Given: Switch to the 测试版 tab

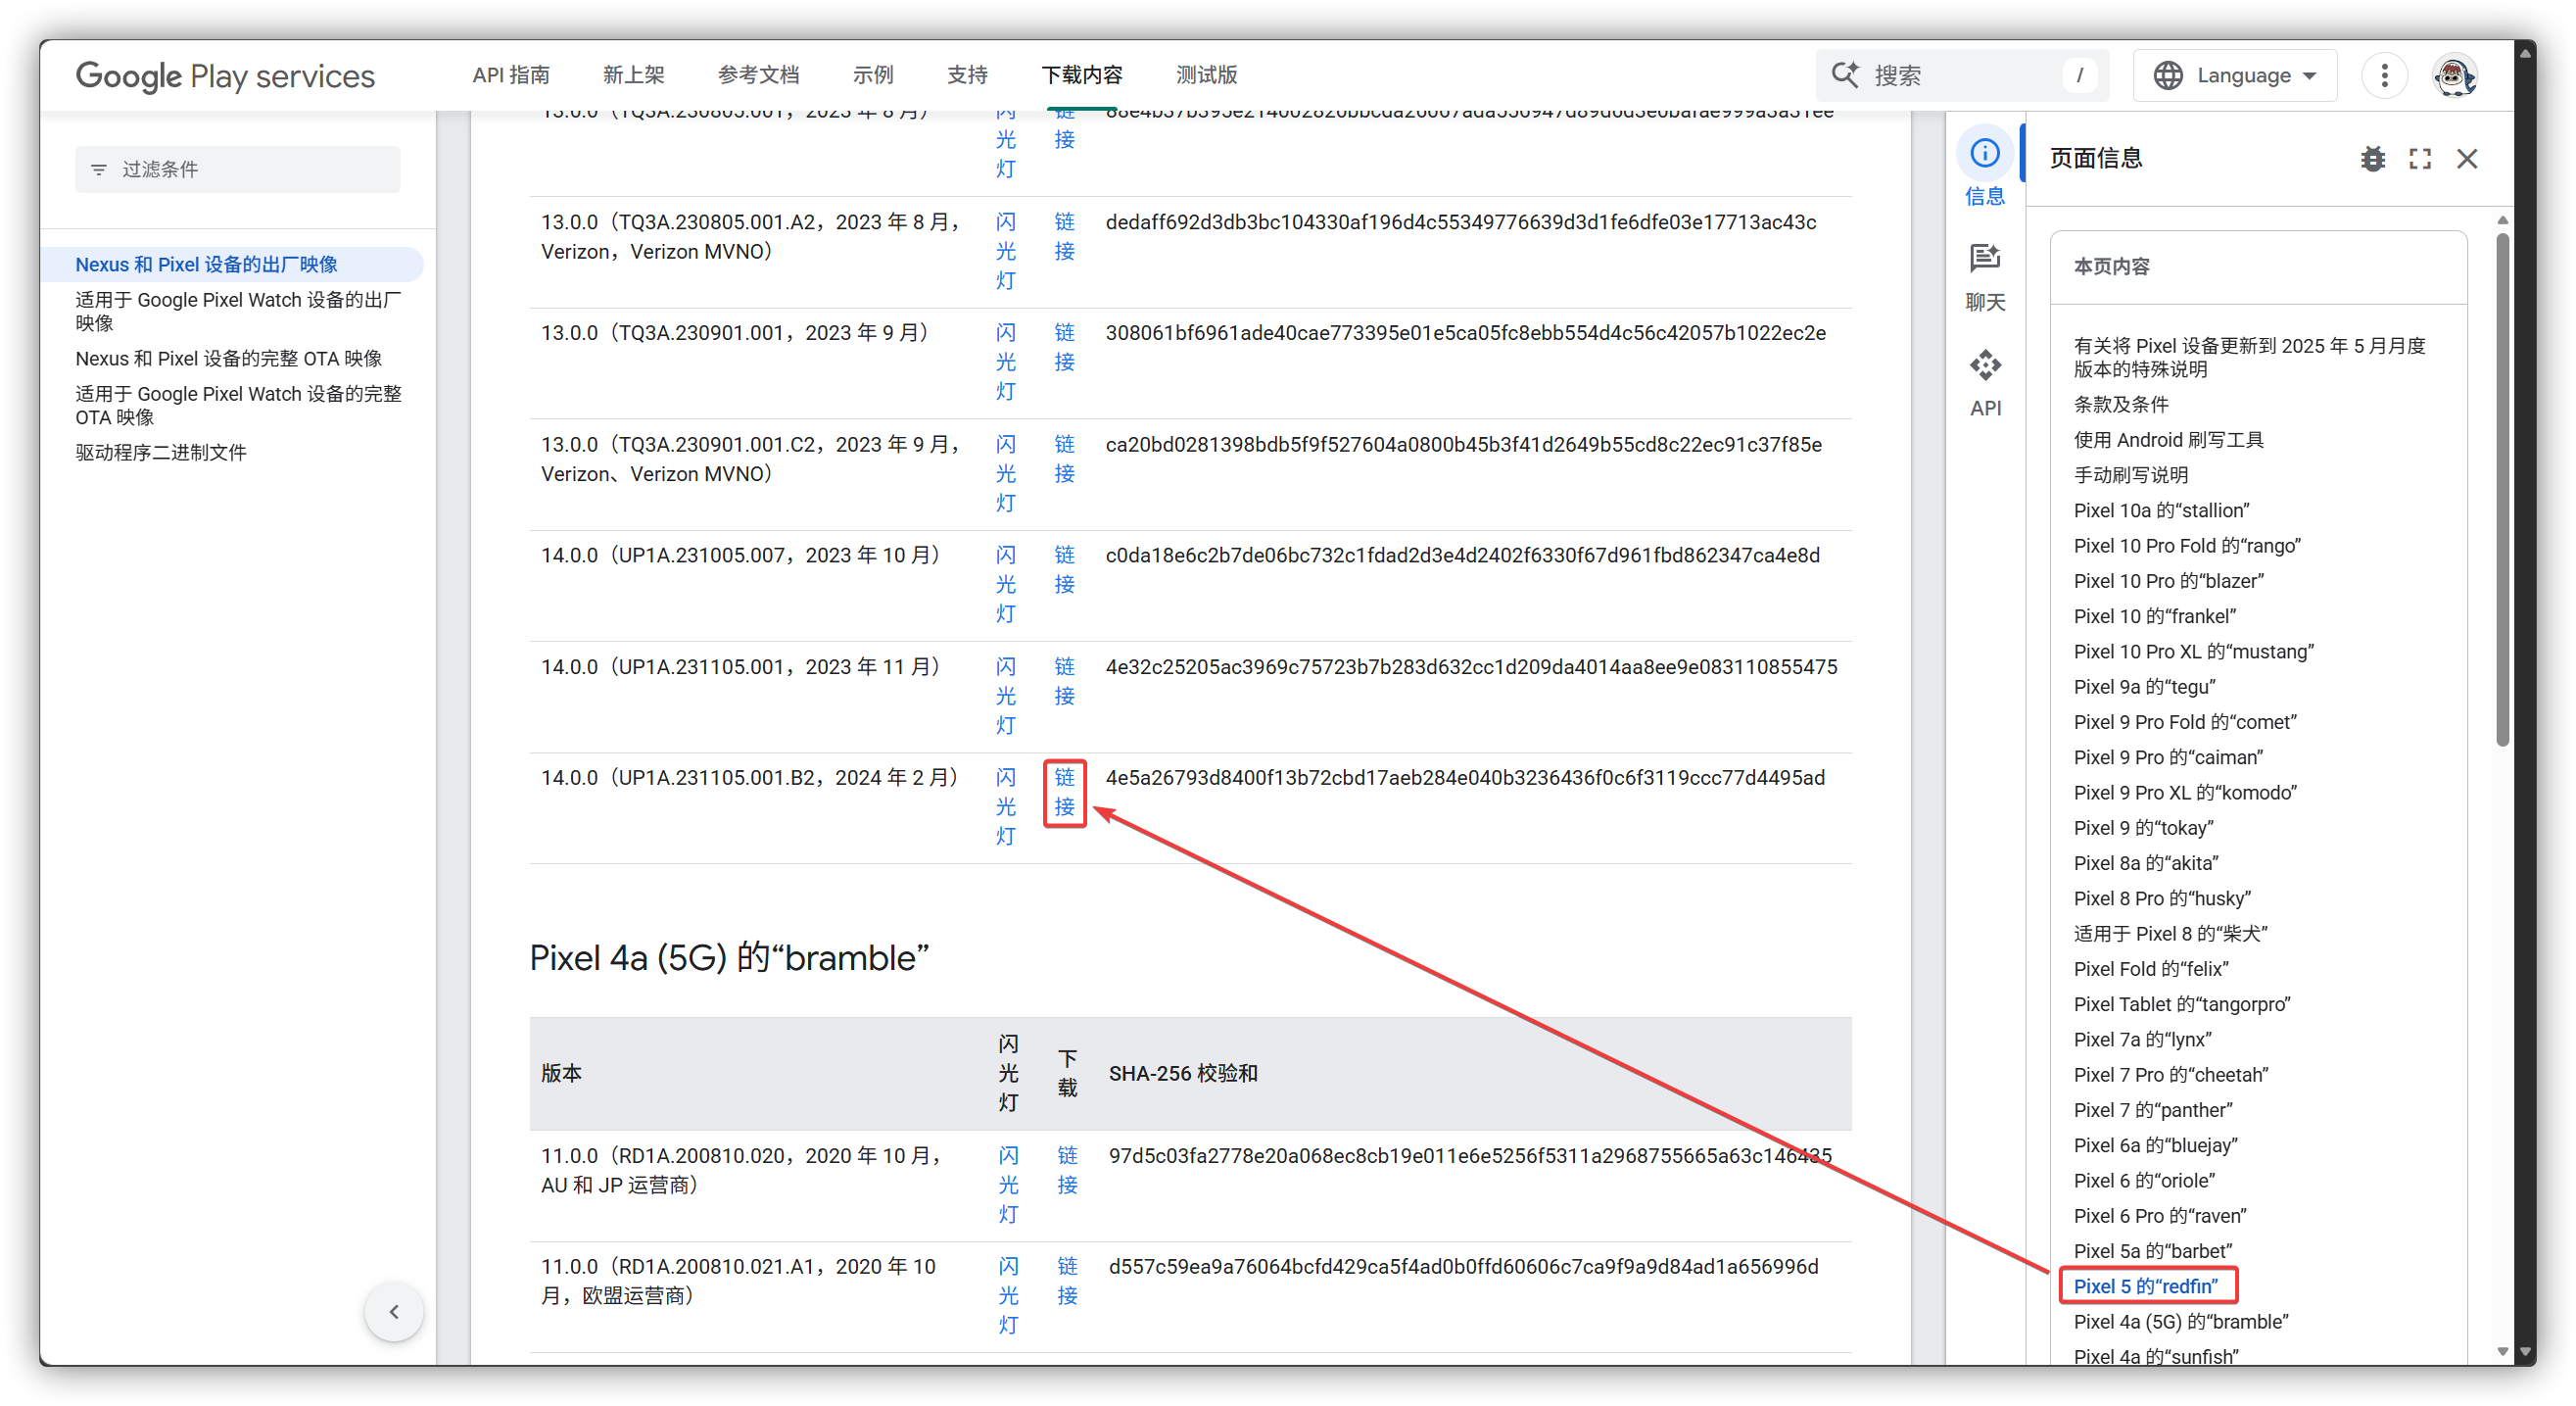Looking at the screenshot, I should tap(1206, 75).
